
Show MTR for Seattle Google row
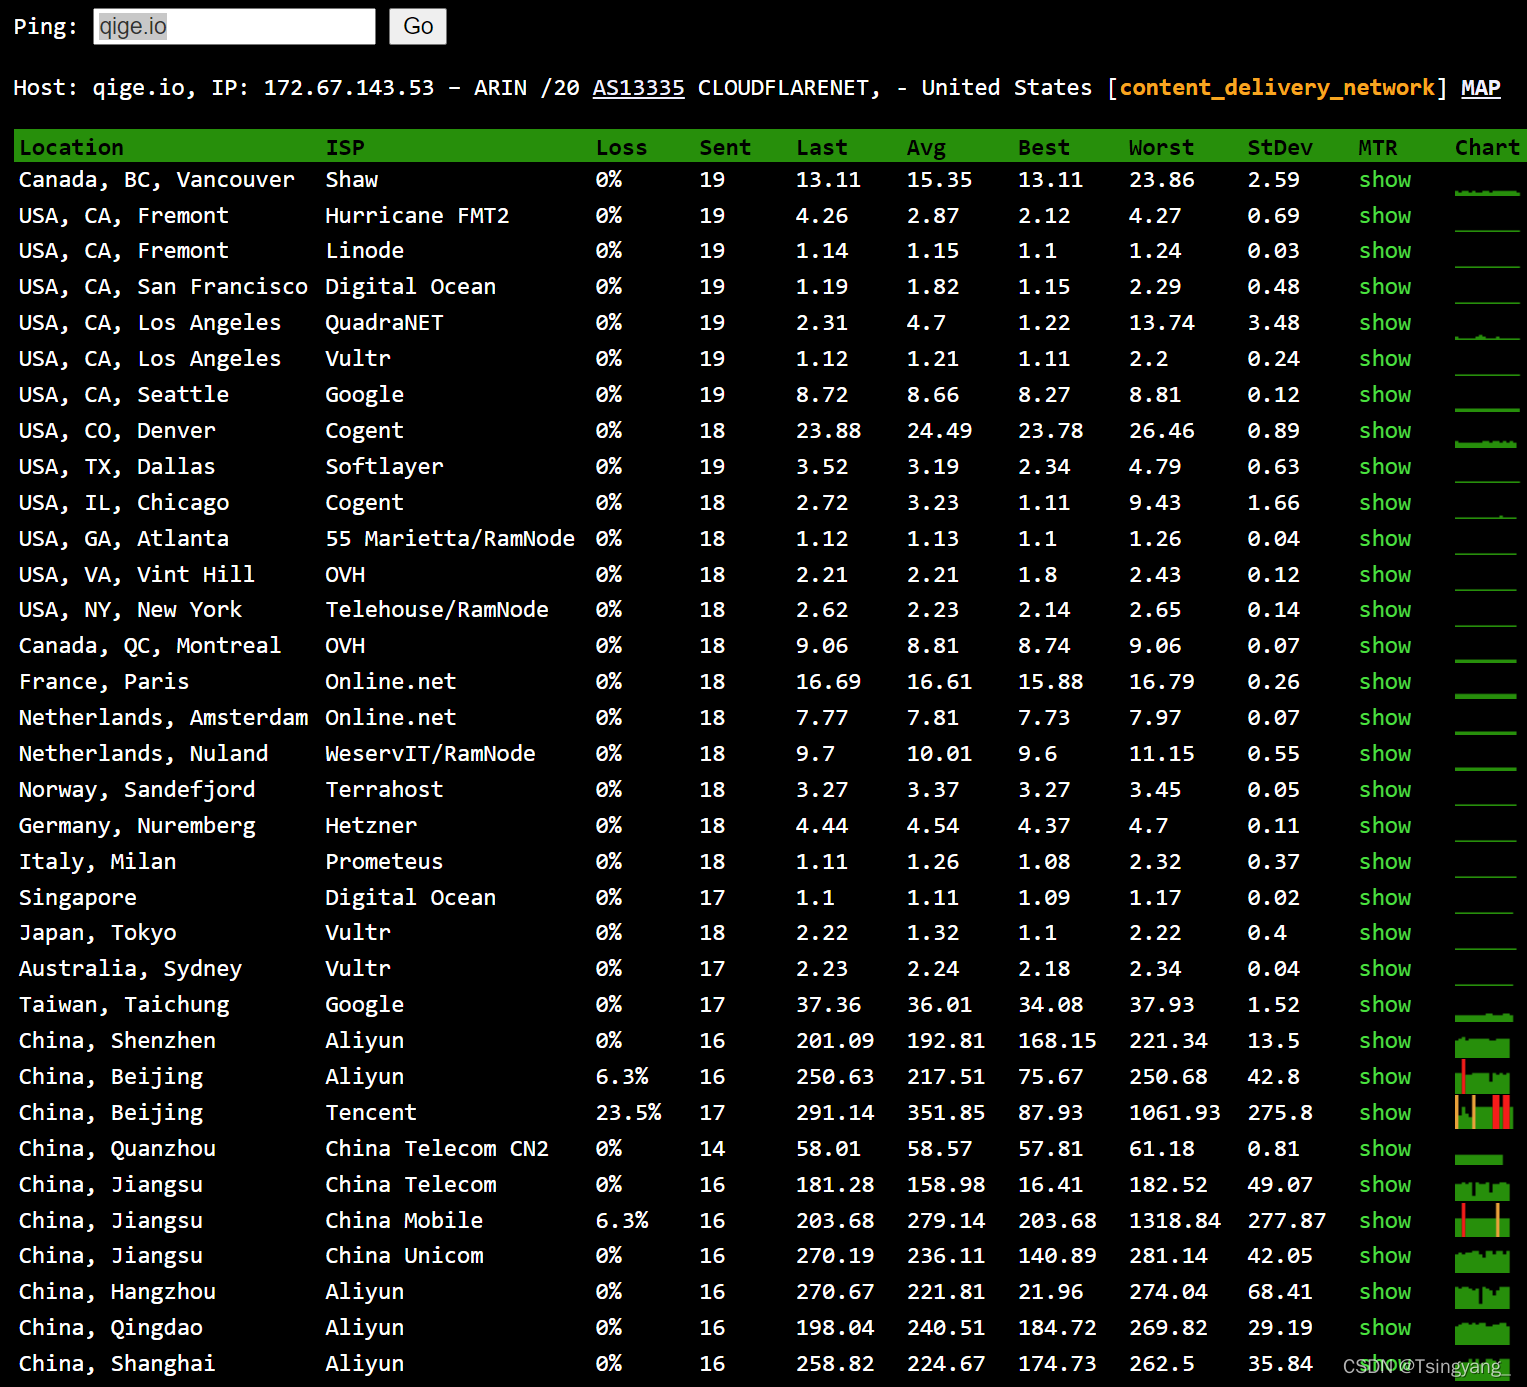coord(1385,395)
